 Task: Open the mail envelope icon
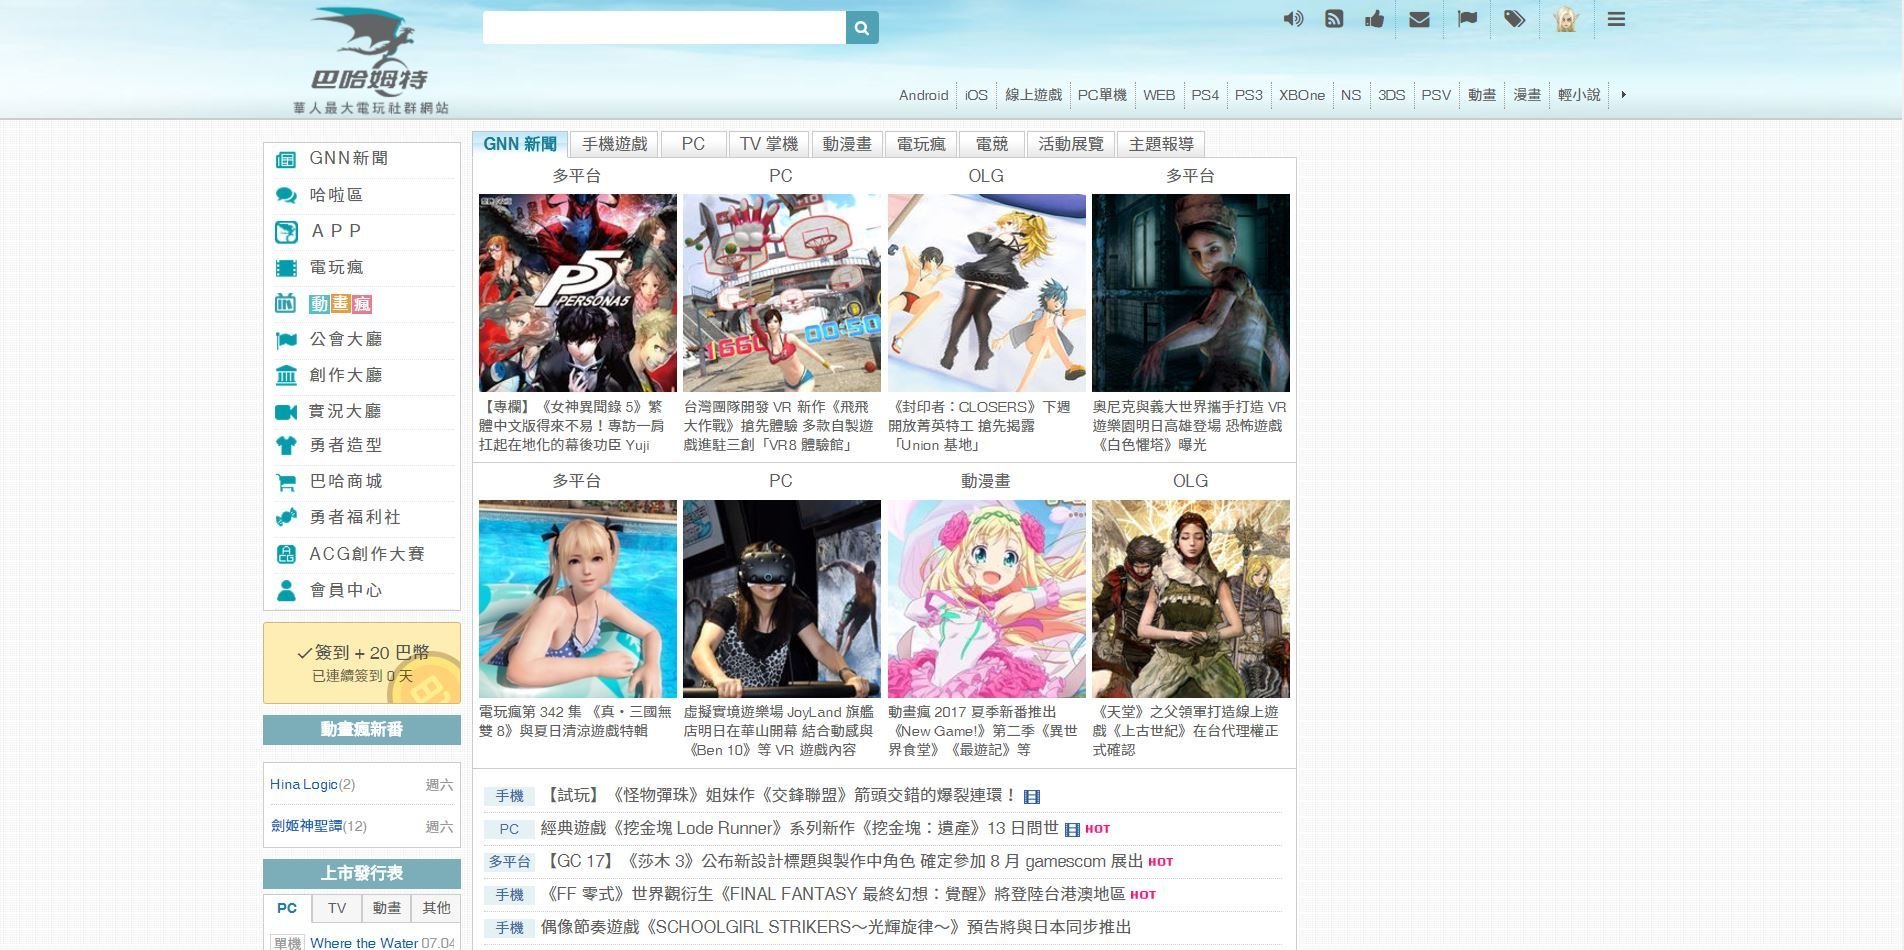[1419, 19]
